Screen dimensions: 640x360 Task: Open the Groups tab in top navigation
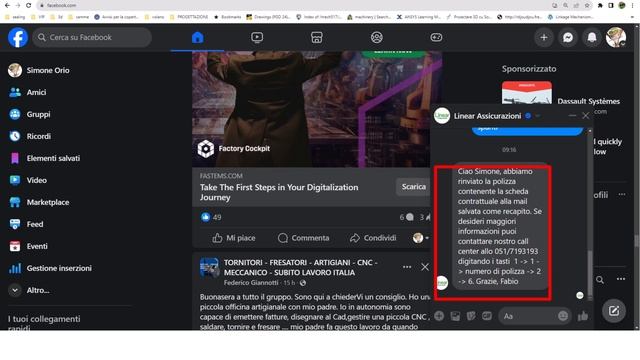point(377,38)
